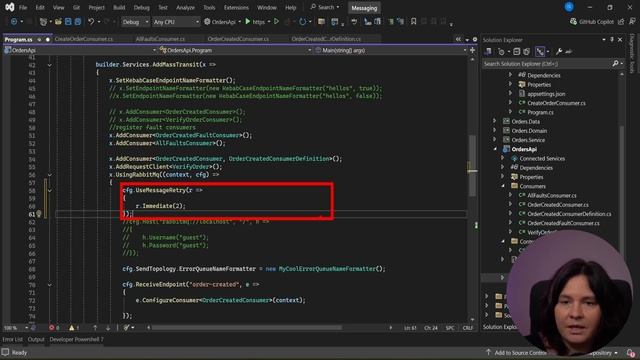Open the Output panel tab
The width and height of the screenshot is (640, 360).
tap(36, 340)
